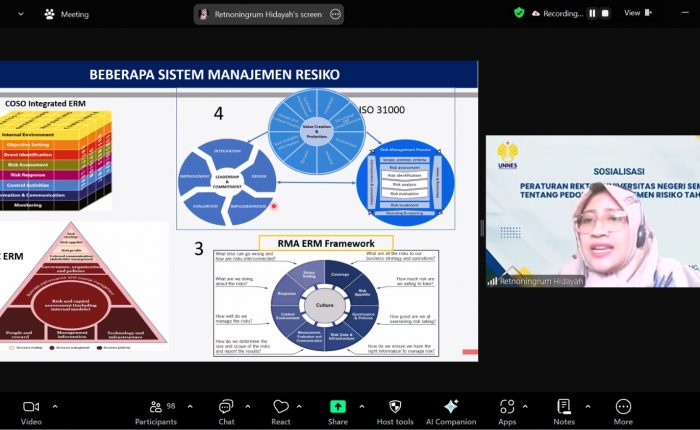Click the Meeting info button

tap(67, 14)
